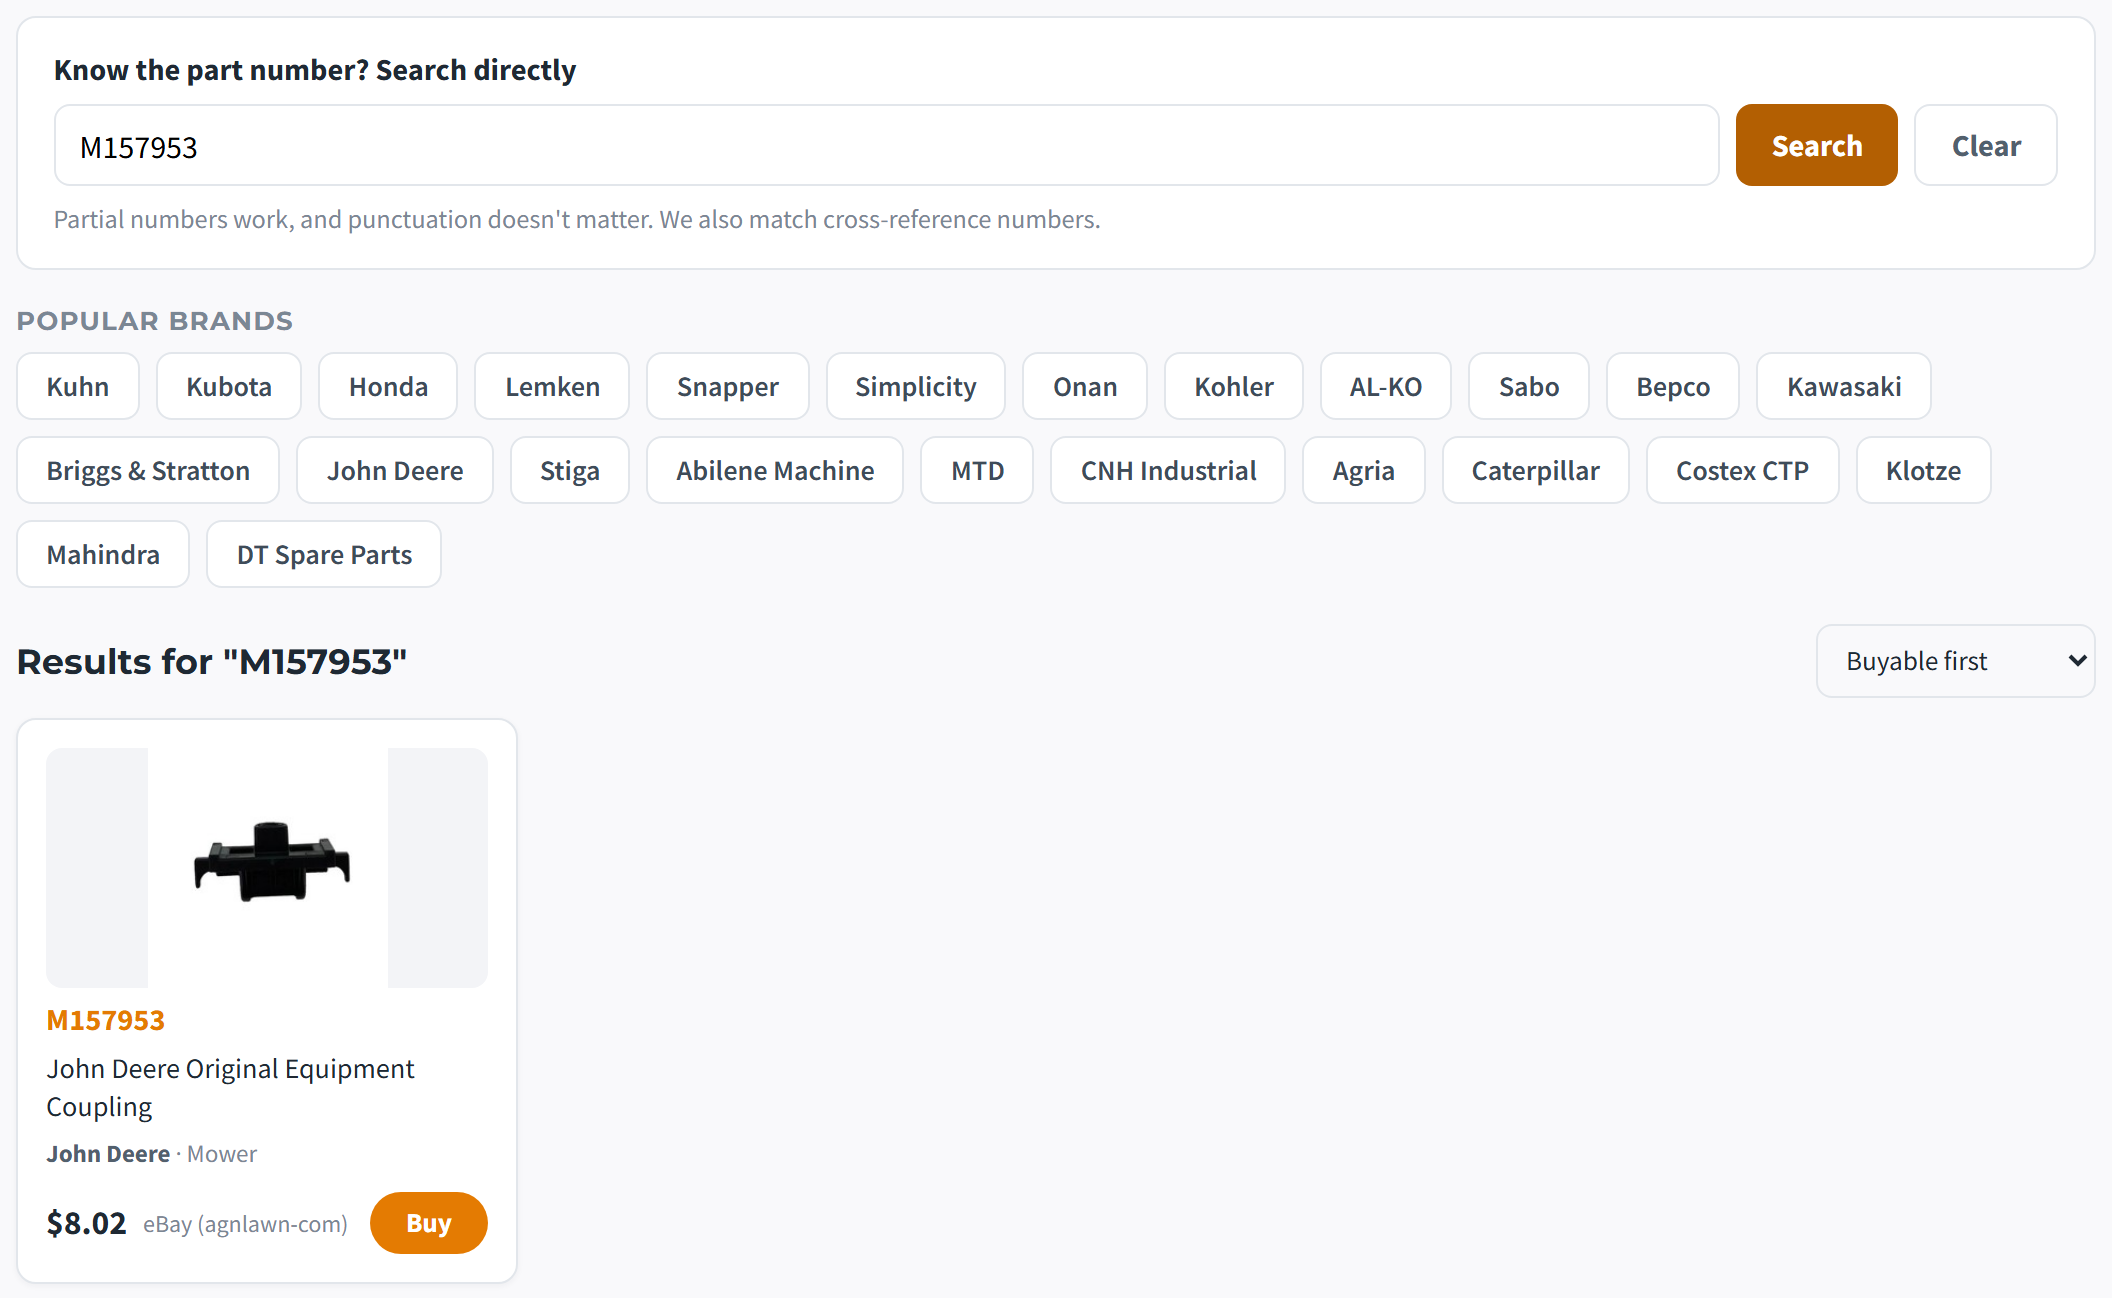The image size is (2112, 1298).
Task: Pick the Klotze brand chip
Action: [1924, 471]
